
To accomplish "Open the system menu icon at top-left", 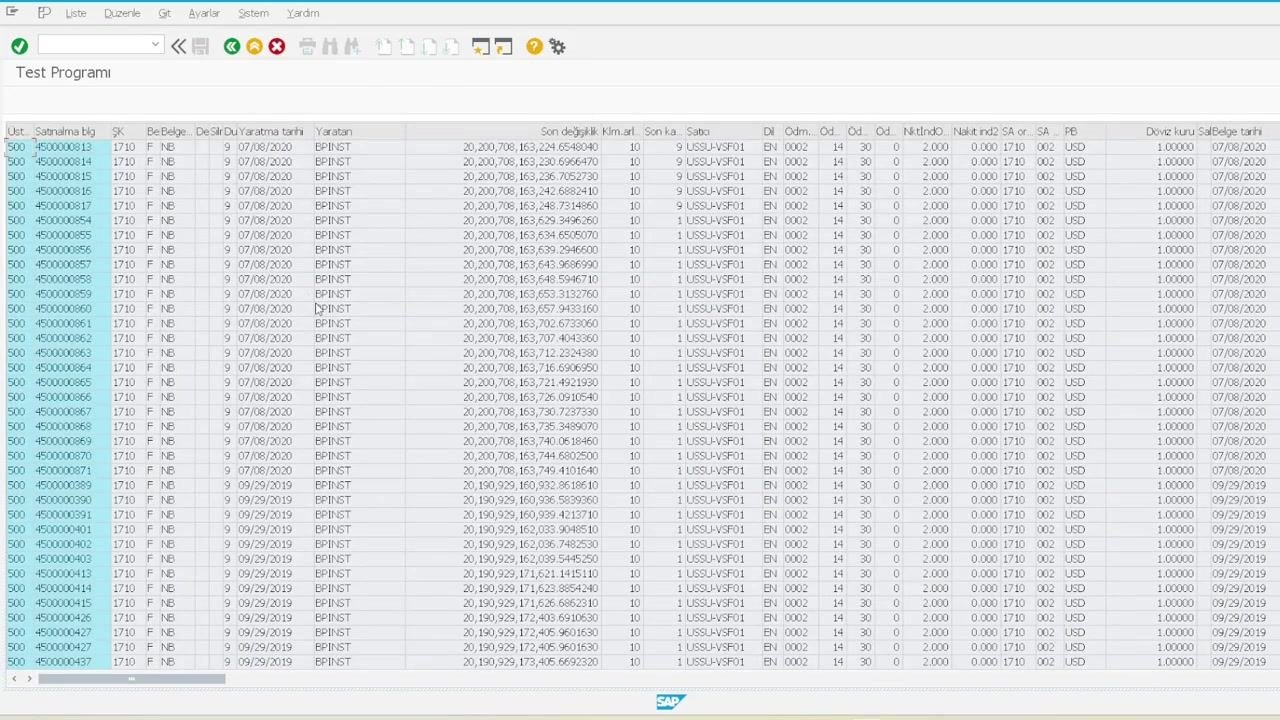I will pos(12,12).
